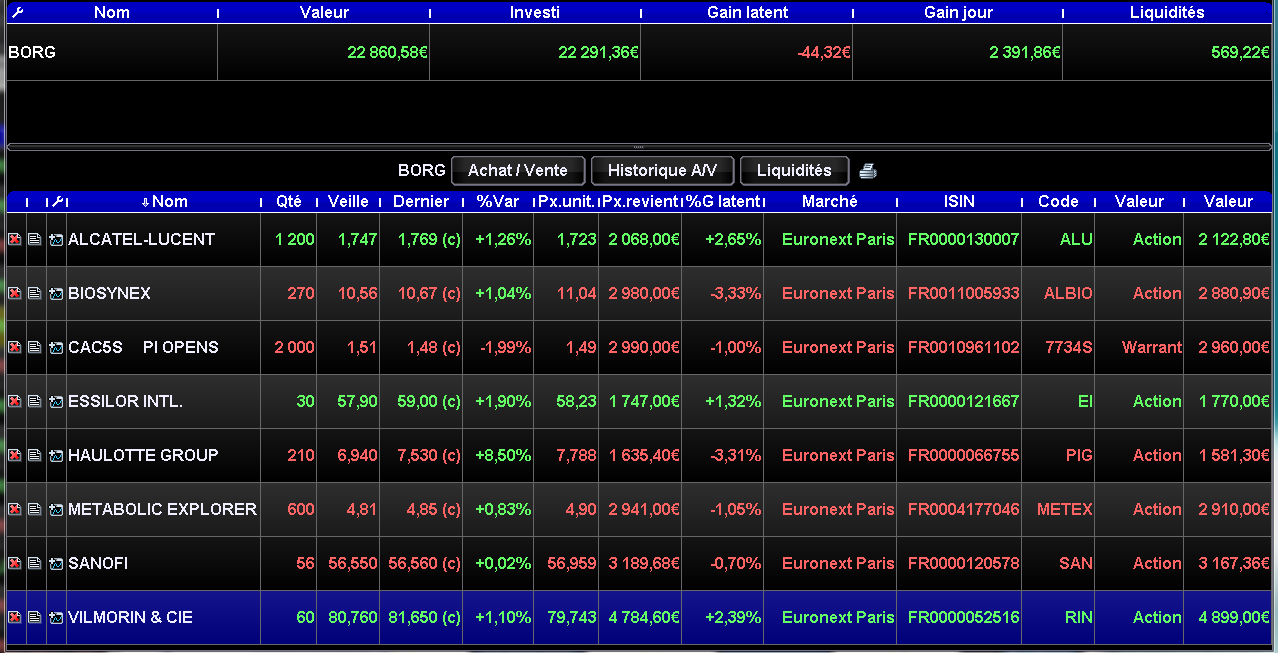Delete the SANOFI position with red X icon

coord(15,564)
